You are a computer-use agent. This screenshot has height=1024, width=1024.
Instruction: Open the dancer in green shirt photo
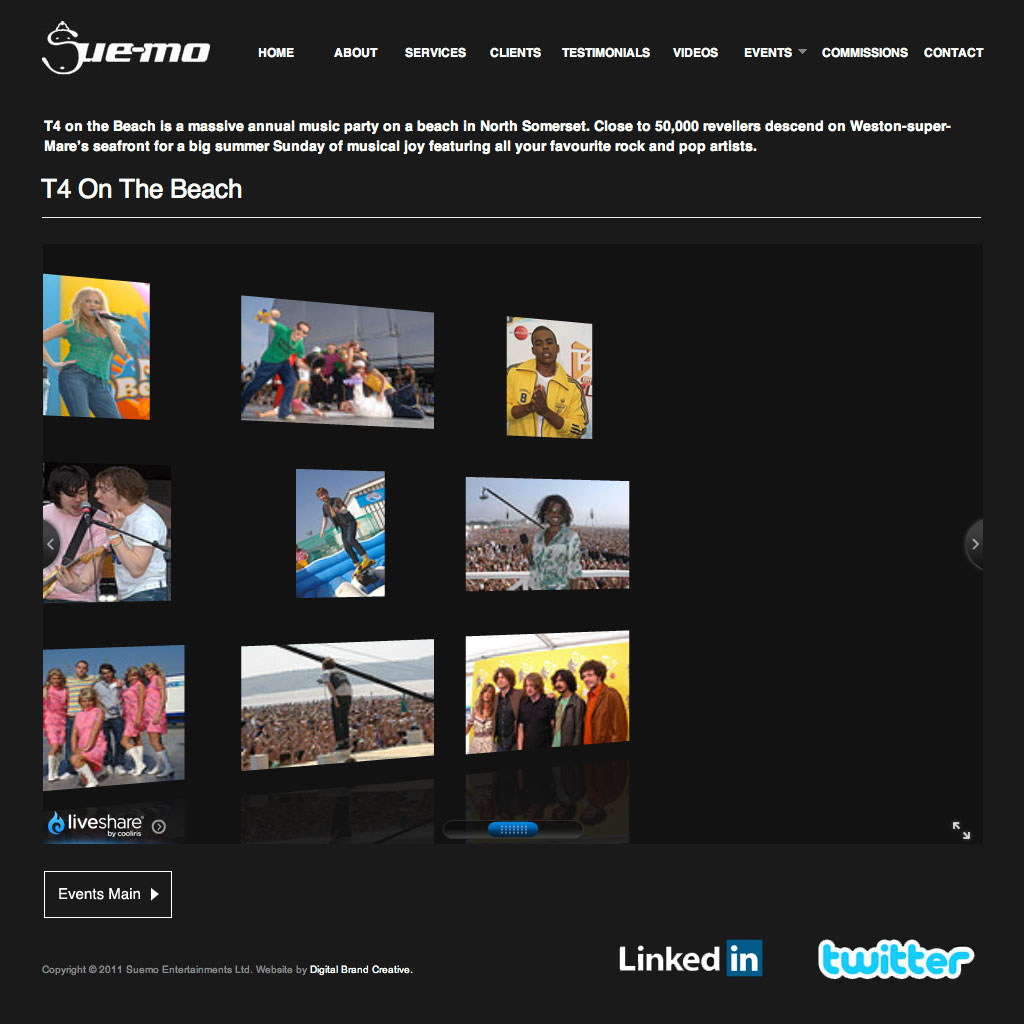coord(337,362)
